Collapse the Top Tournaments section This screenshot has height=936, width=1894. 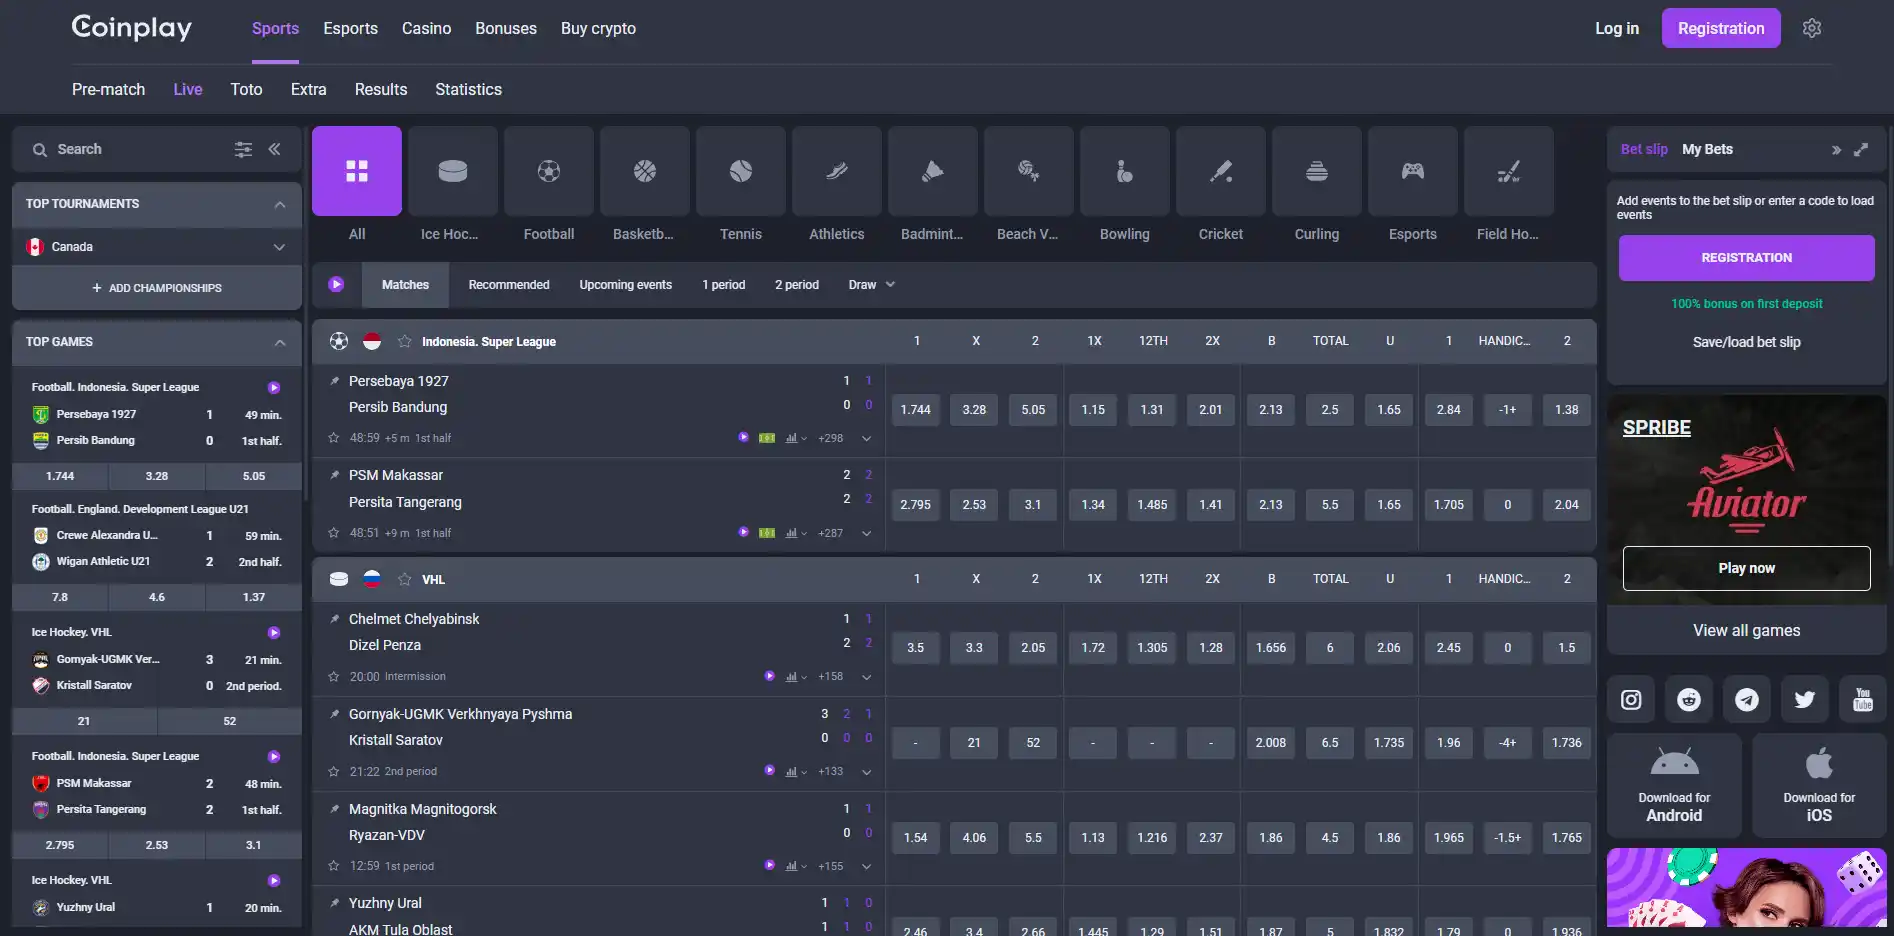point(280,204)
